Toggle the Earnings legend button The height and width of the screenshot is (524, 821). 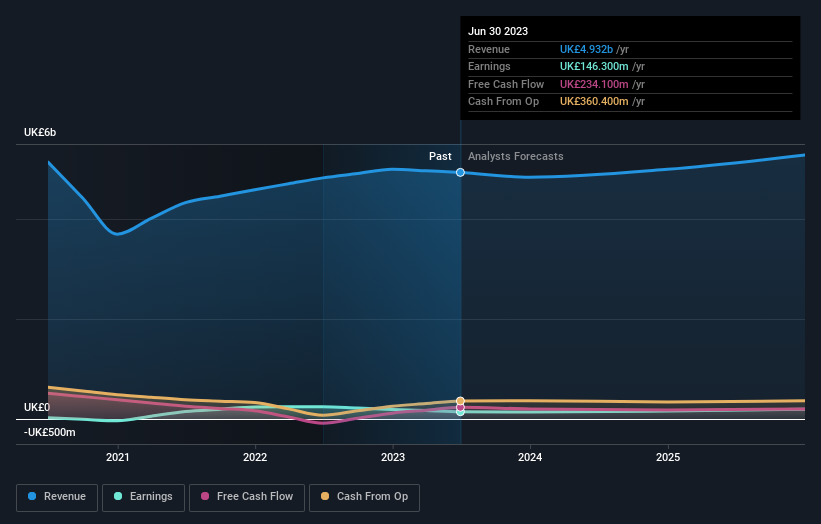point(143,497)
